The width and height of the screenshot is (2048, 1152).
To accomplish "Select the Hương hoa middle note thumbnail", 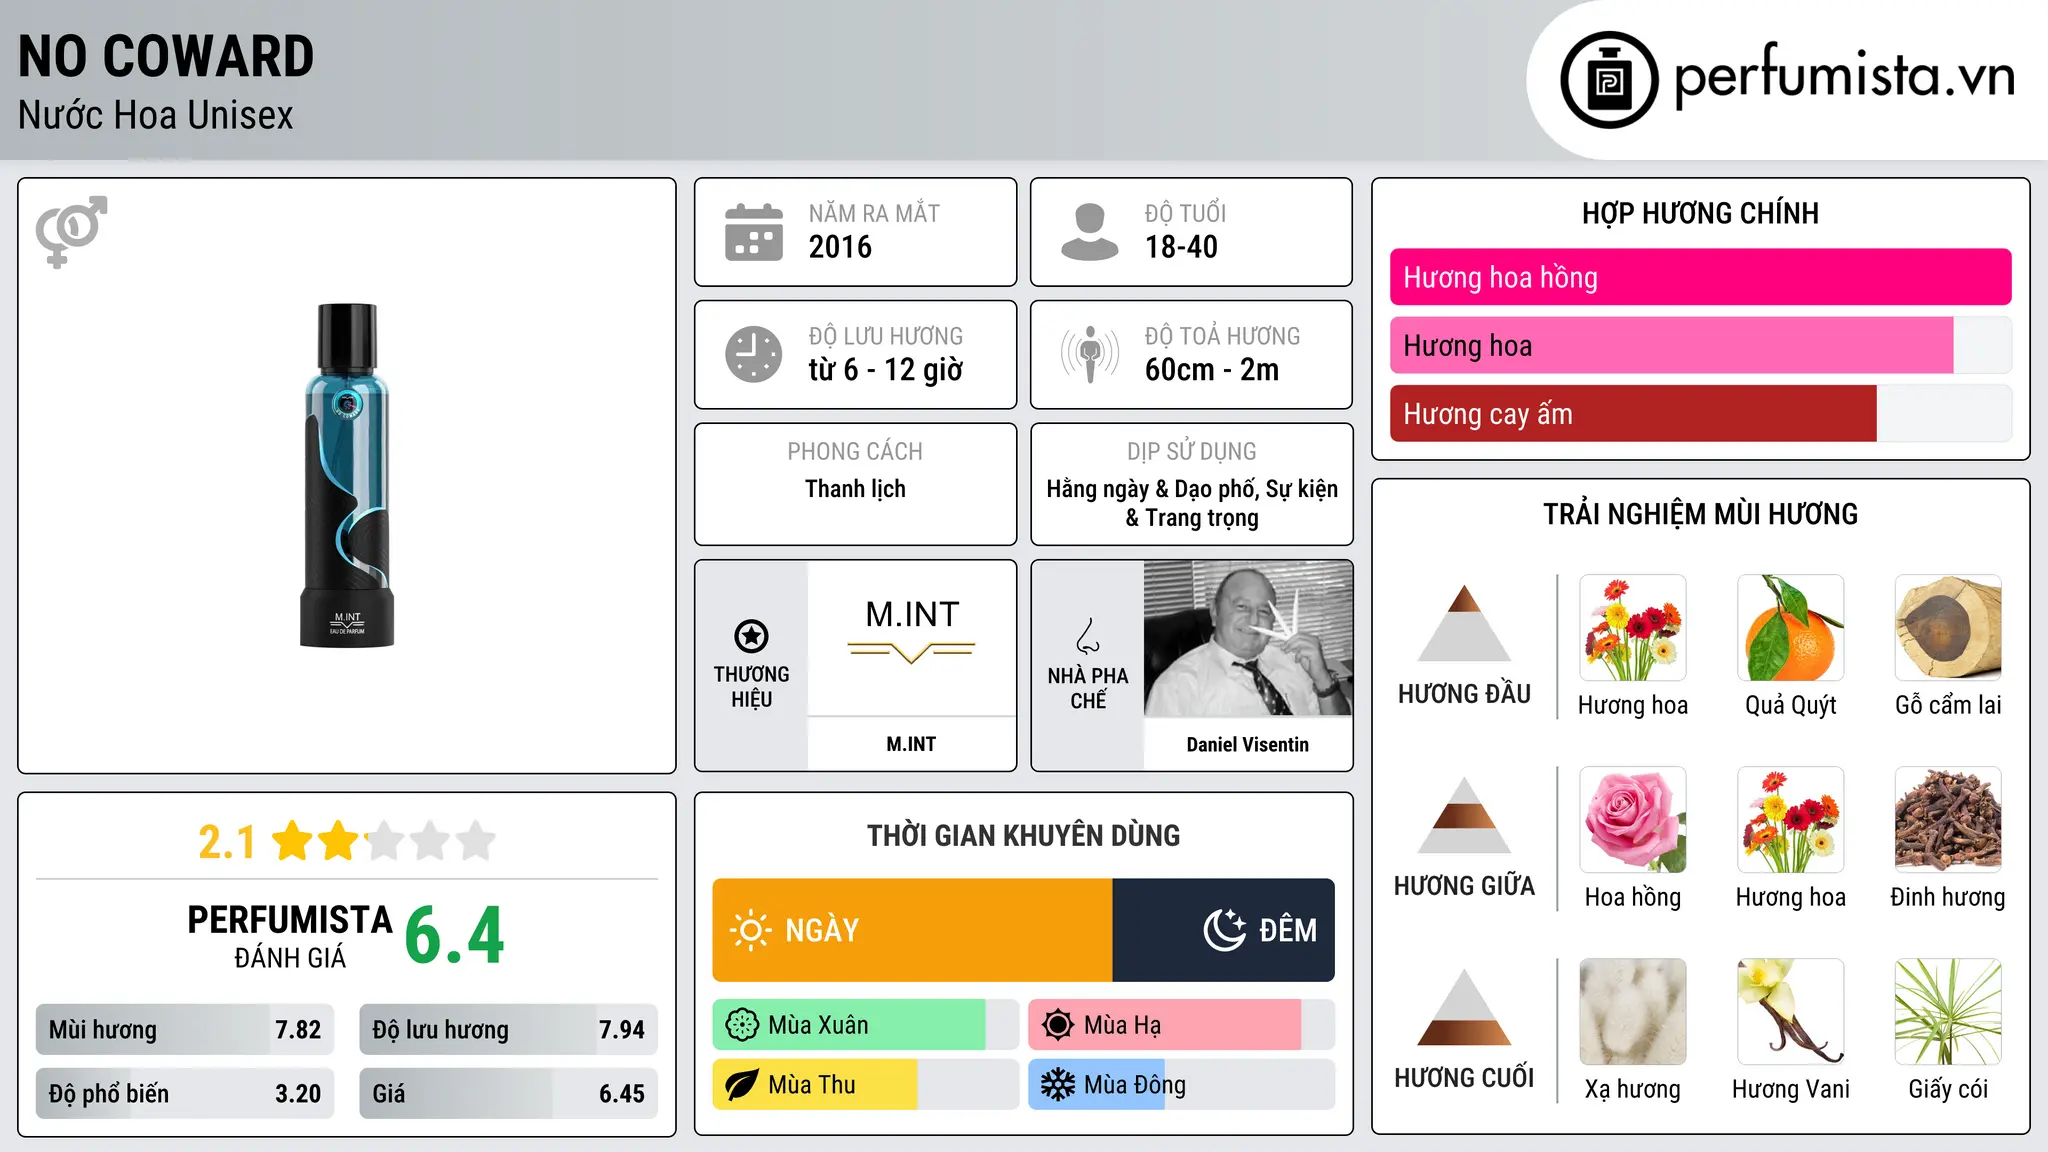I will point(1791,820).
